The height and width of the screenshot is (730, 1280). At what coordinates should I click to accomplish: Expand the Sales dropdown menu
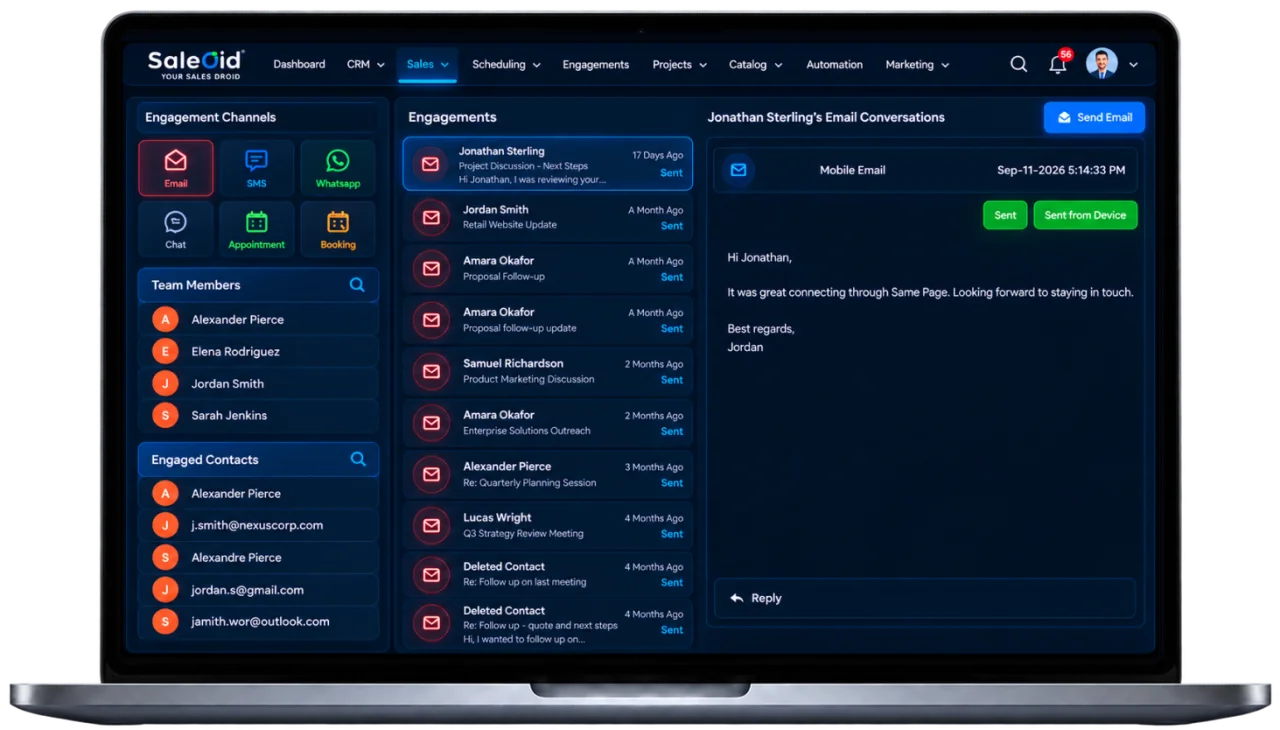coord(428,64)
